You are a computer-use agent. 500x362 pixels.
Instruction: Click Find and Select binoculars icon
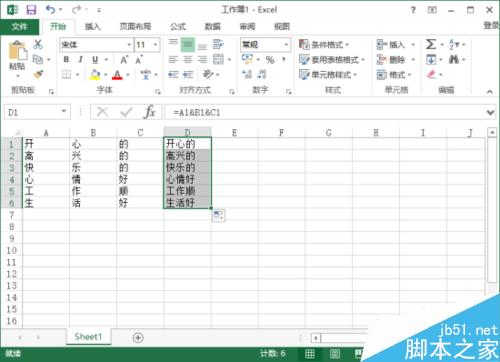point(454,60)
